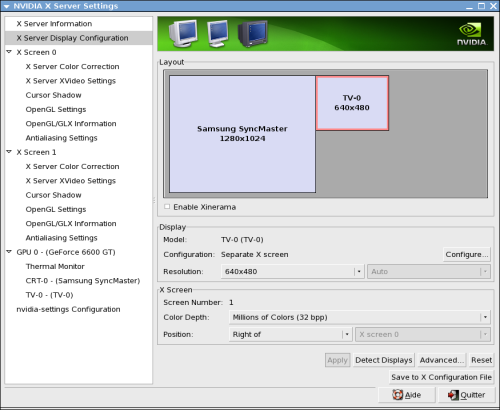Screen dimensions: 500x410
Task: Open the Advanced... options
Action: pyautogui.click(x=442, y=360)
